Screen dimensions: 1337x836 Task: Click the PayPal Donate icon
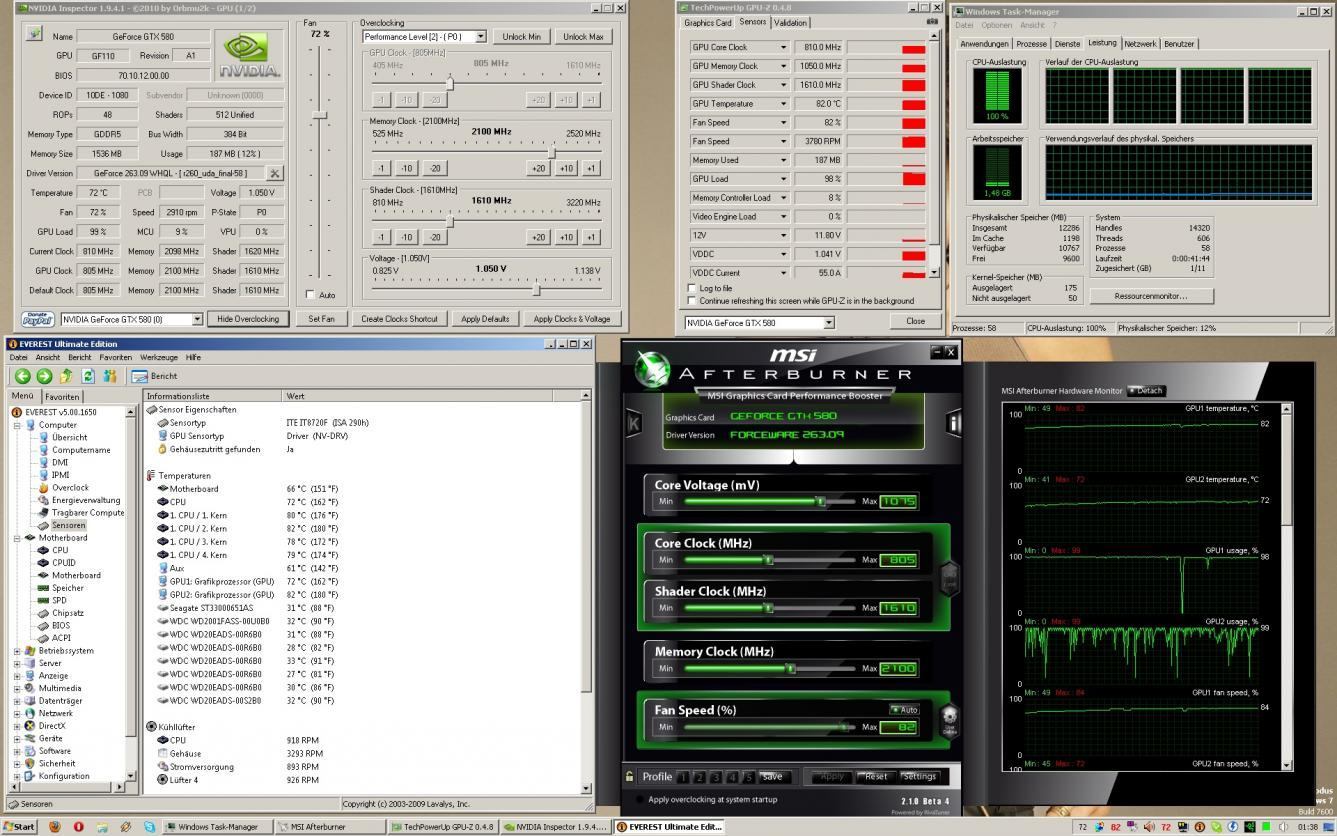(37, 319)
